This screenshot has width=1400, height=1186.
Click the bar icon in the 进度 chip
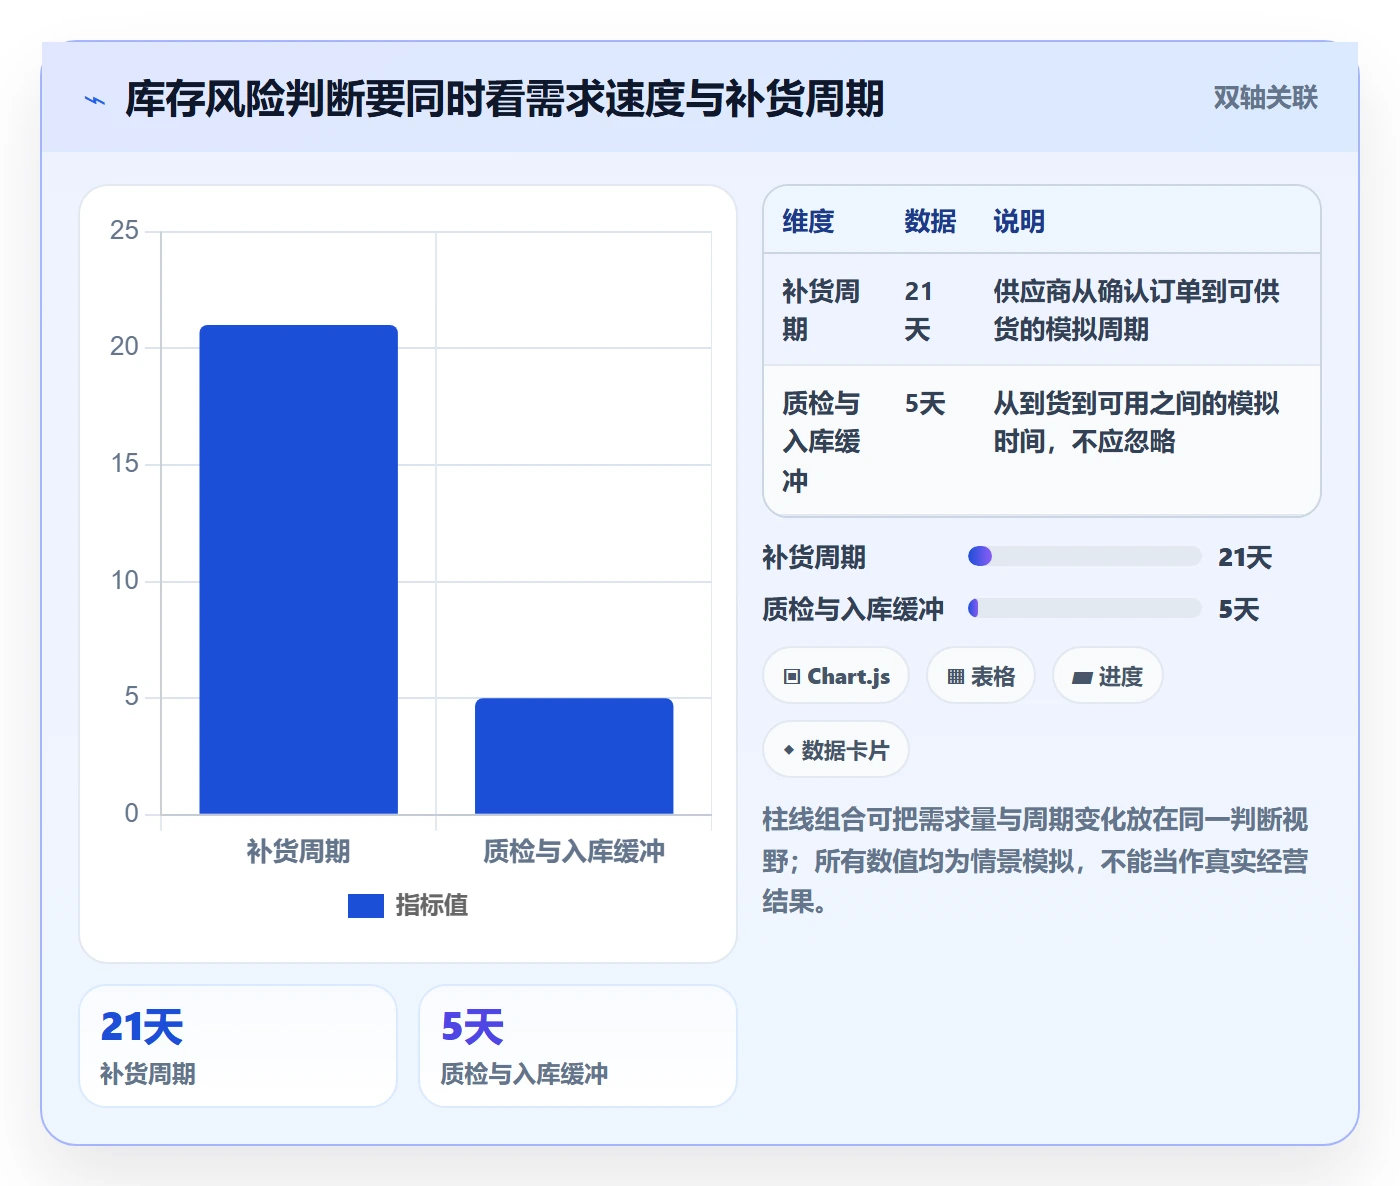1081,678
